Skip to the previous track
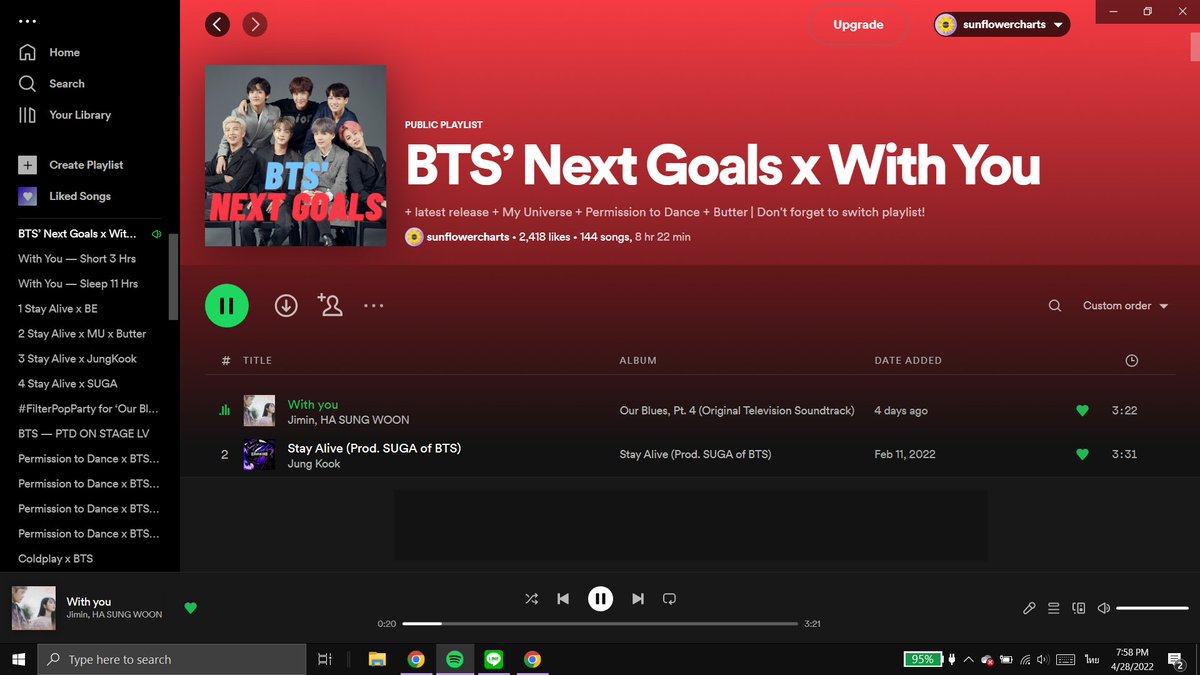1200x675 pixels. [563, 598]
